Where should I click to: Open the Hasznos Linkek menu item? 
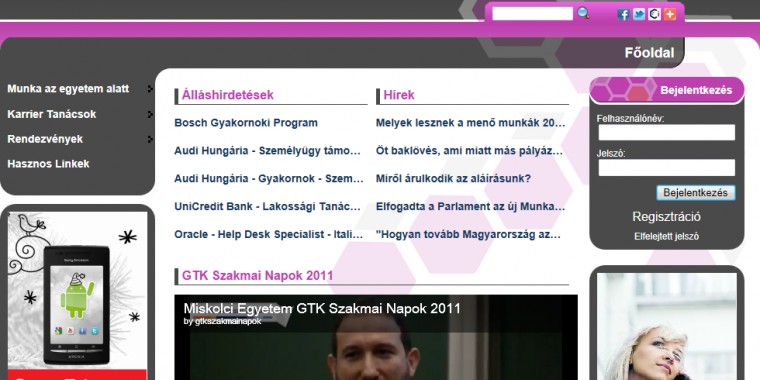[48, 164]
